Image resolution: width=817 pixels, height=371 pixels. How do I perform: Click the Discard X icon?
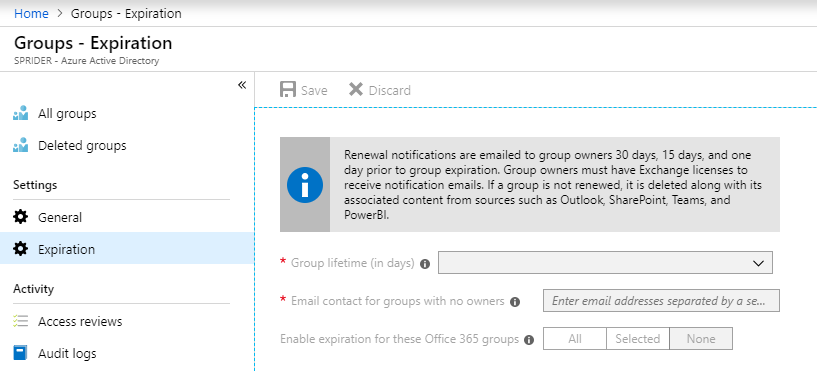coord(356,90)
